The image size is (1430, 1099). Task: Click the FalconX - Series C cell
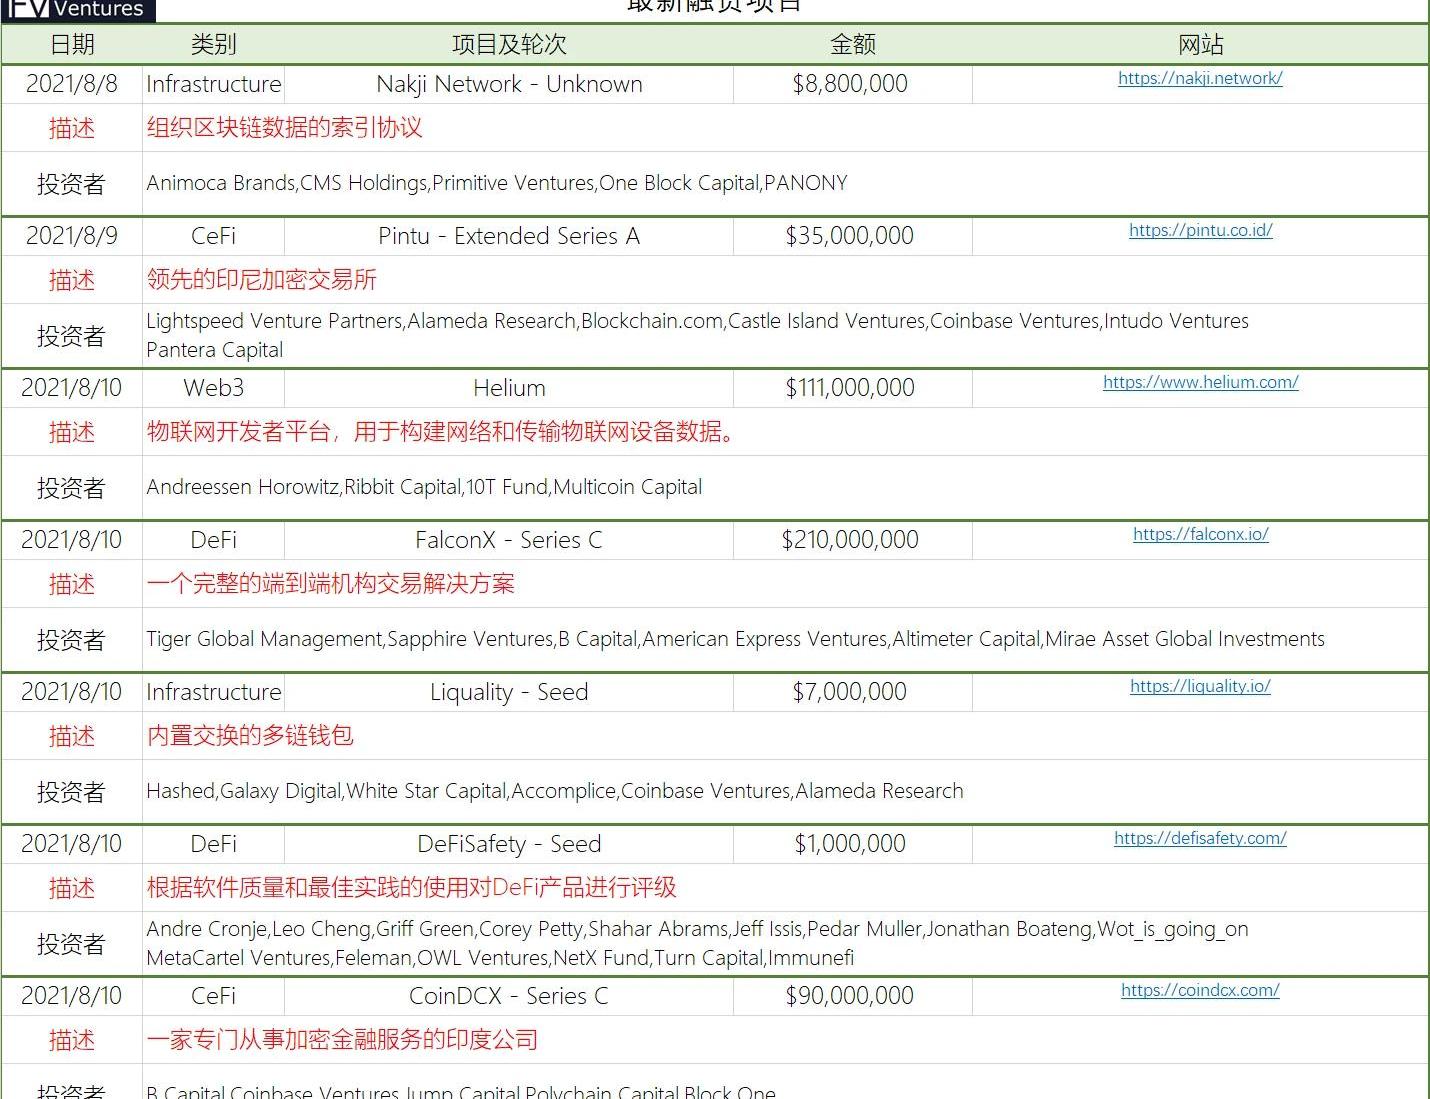[x=509, y=540]
